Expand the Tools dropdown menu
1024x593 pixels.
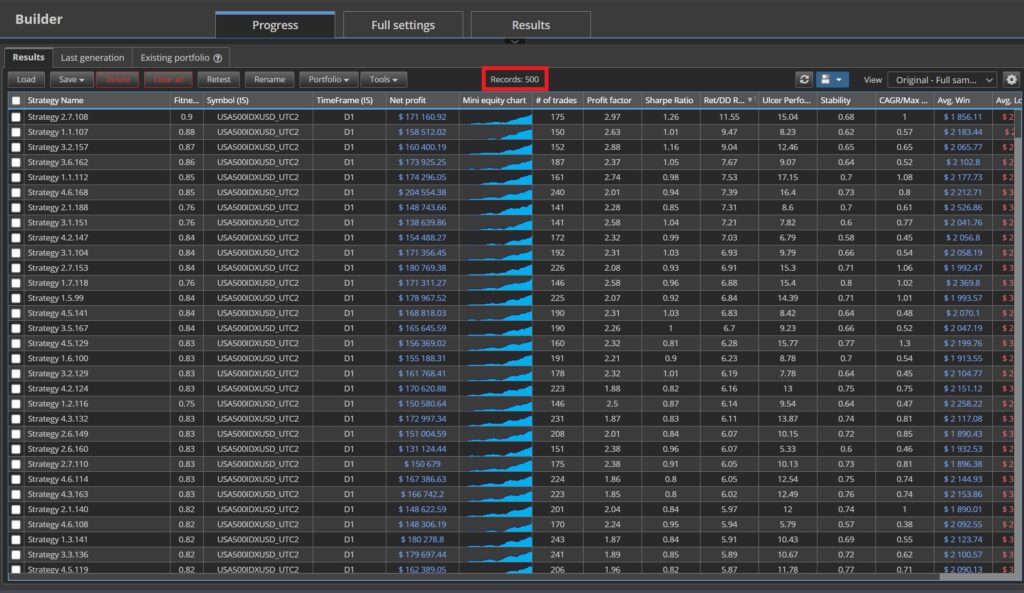pyautogui.click(x=383, y=79)
